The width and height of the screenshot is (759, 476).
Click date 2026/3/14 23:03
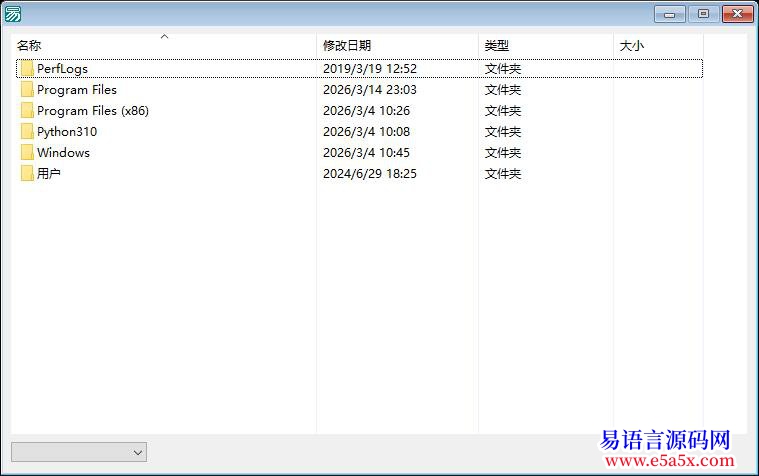tap(370, 90)
